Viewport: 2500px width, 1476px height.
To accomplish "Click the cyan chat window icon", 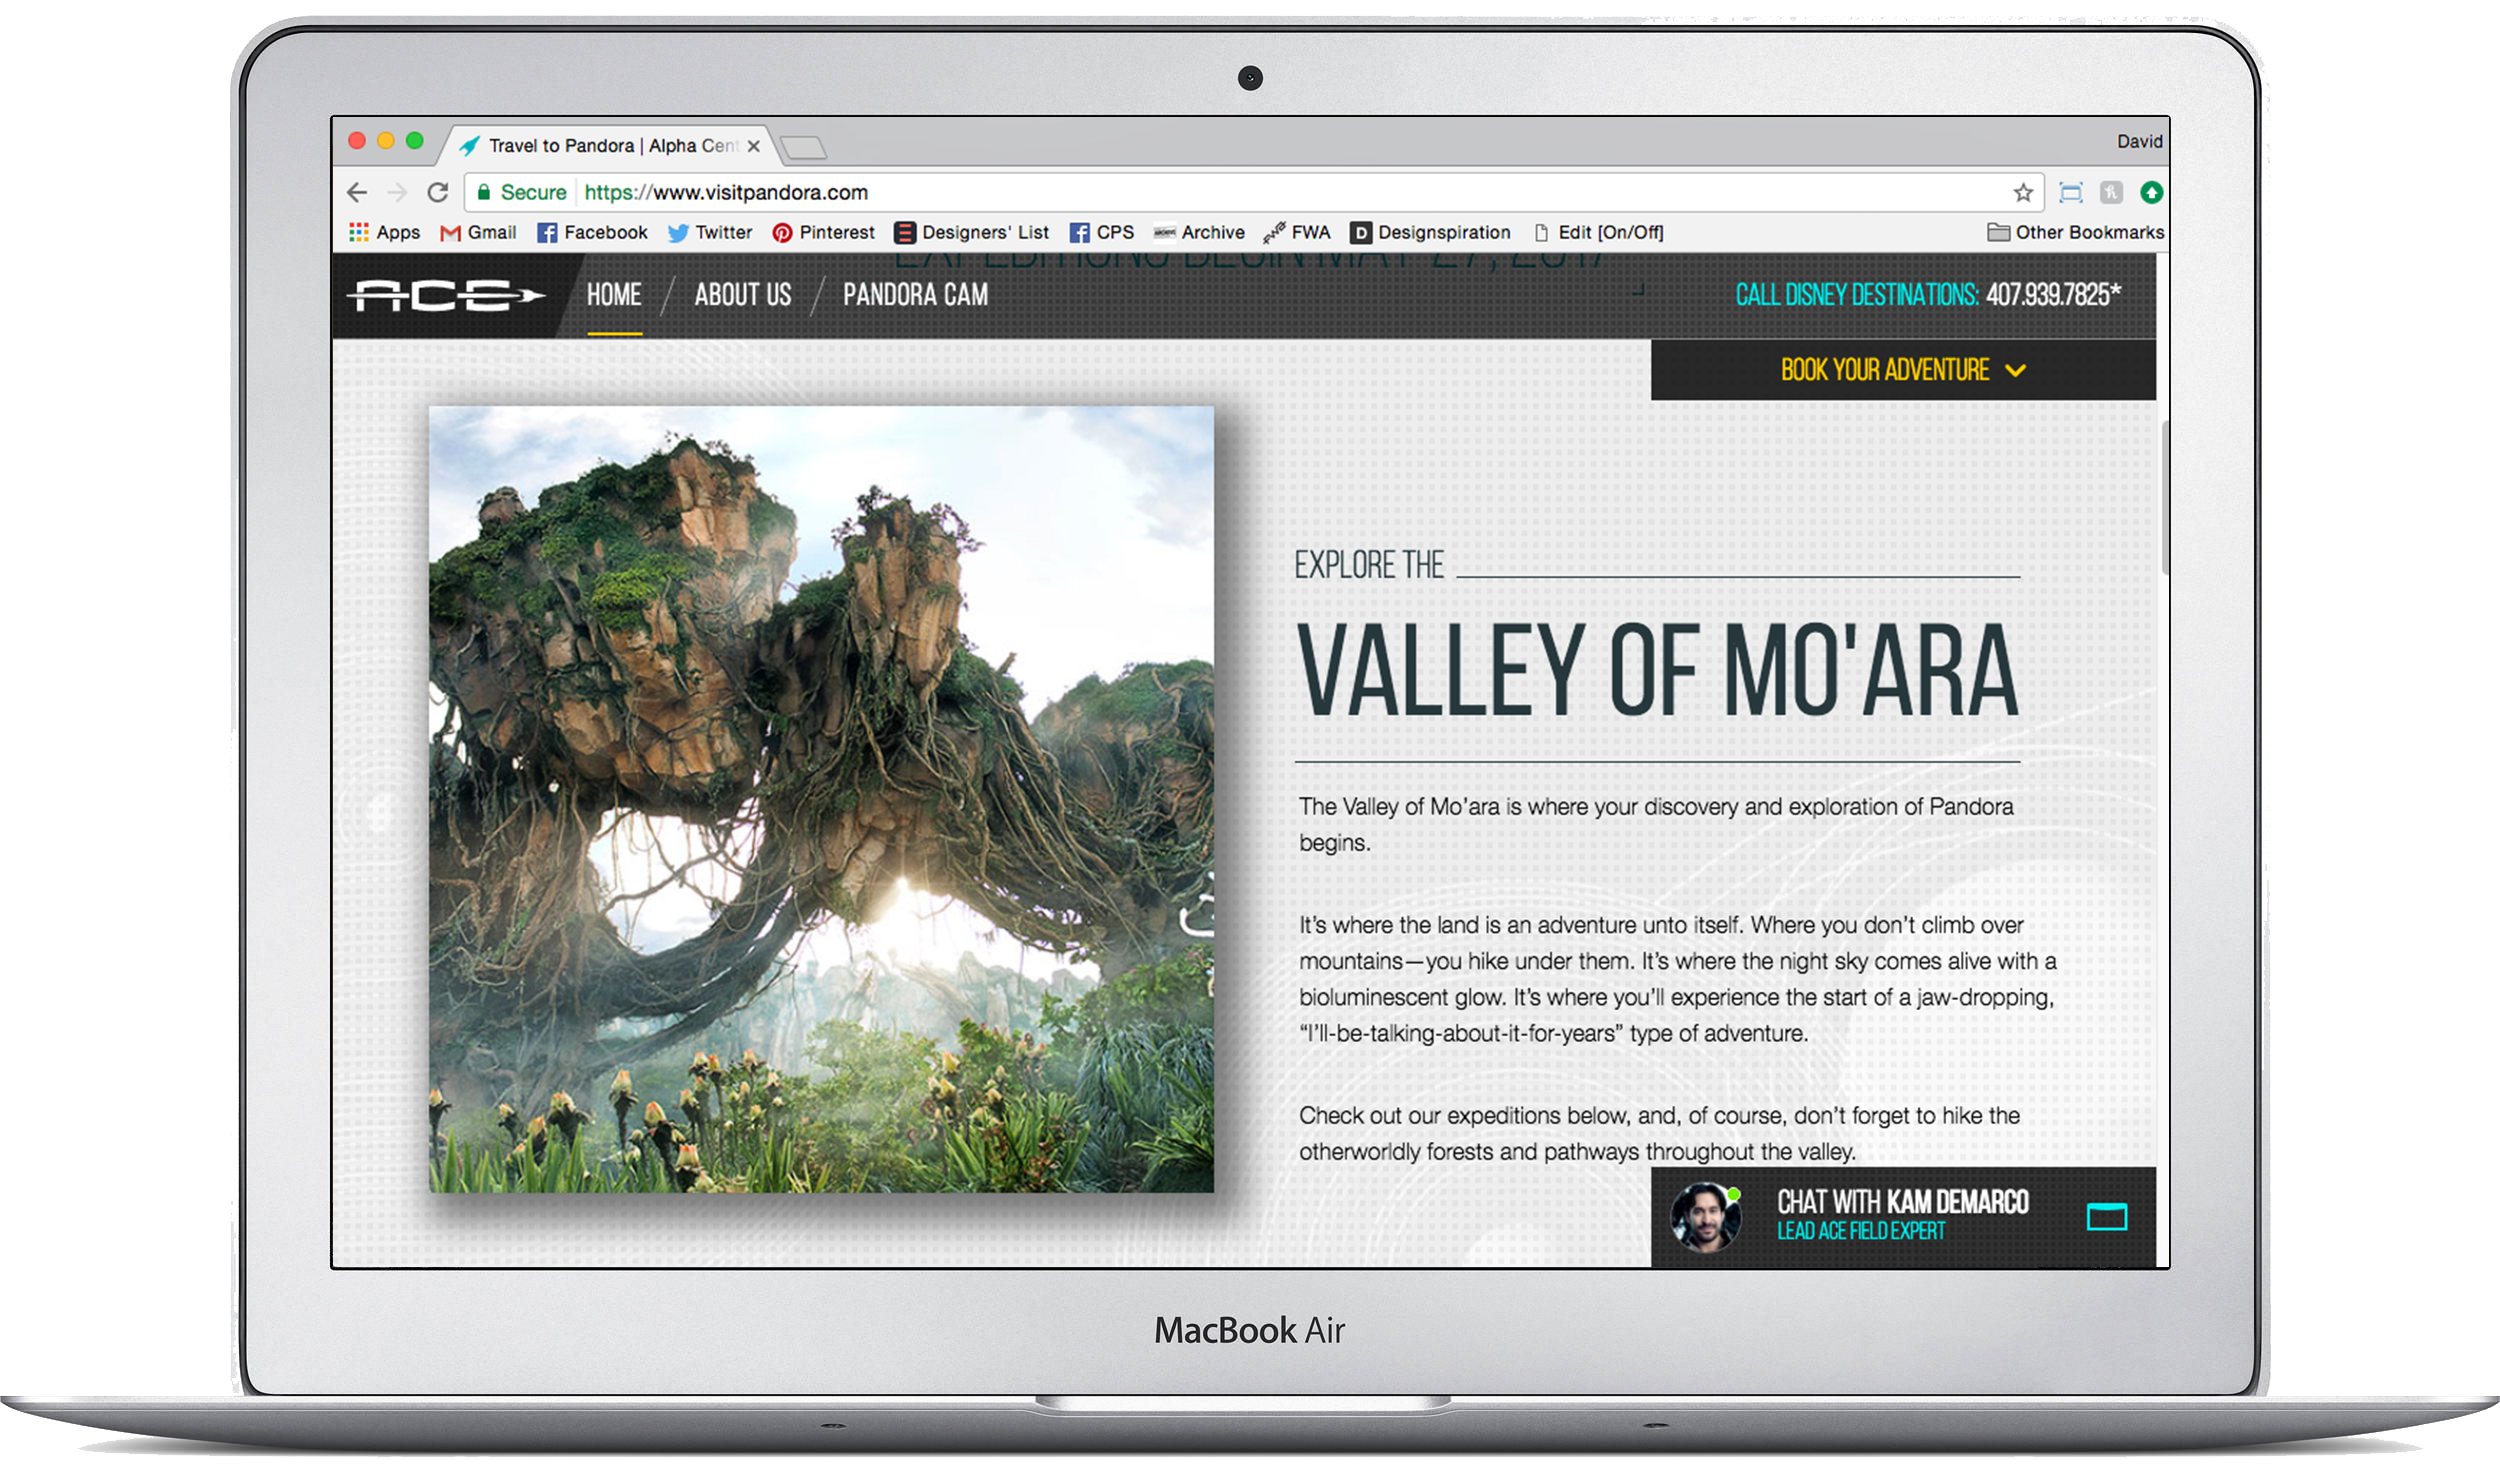I will click(2107, 1216).
